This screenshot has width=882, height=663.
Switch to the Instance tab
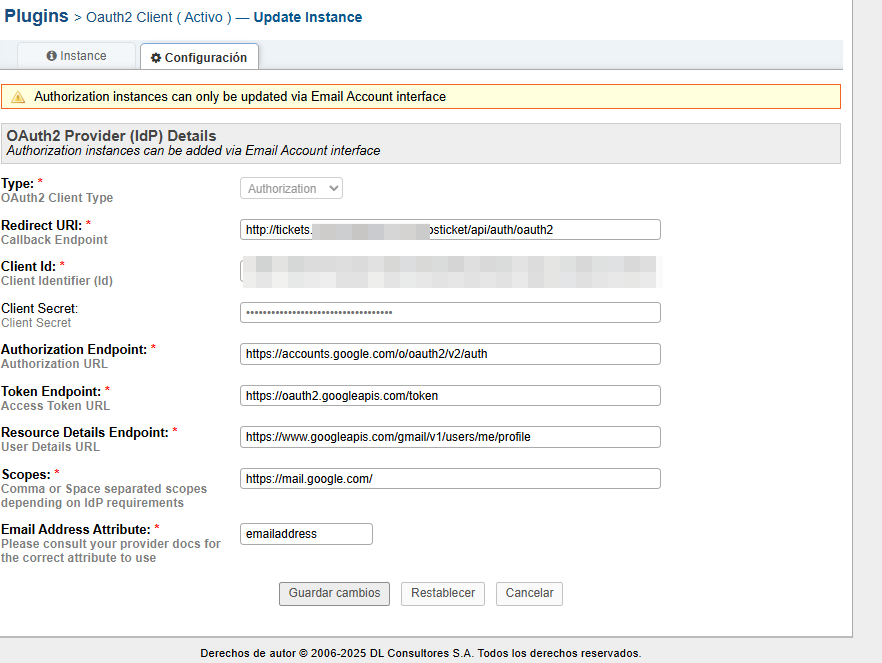coord(76,56)
